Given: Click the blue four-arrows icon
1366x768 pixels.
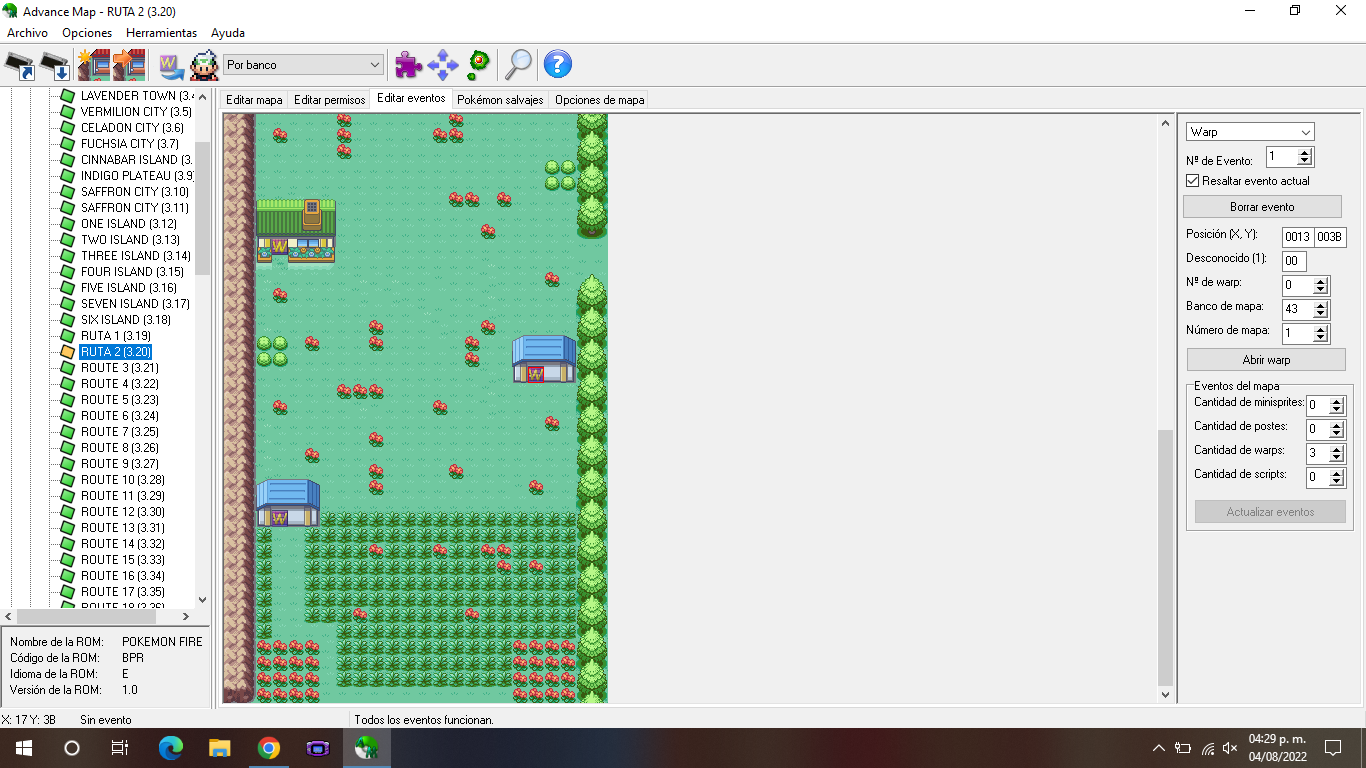Looking at the screenshot, I should [x=442, y=65].
